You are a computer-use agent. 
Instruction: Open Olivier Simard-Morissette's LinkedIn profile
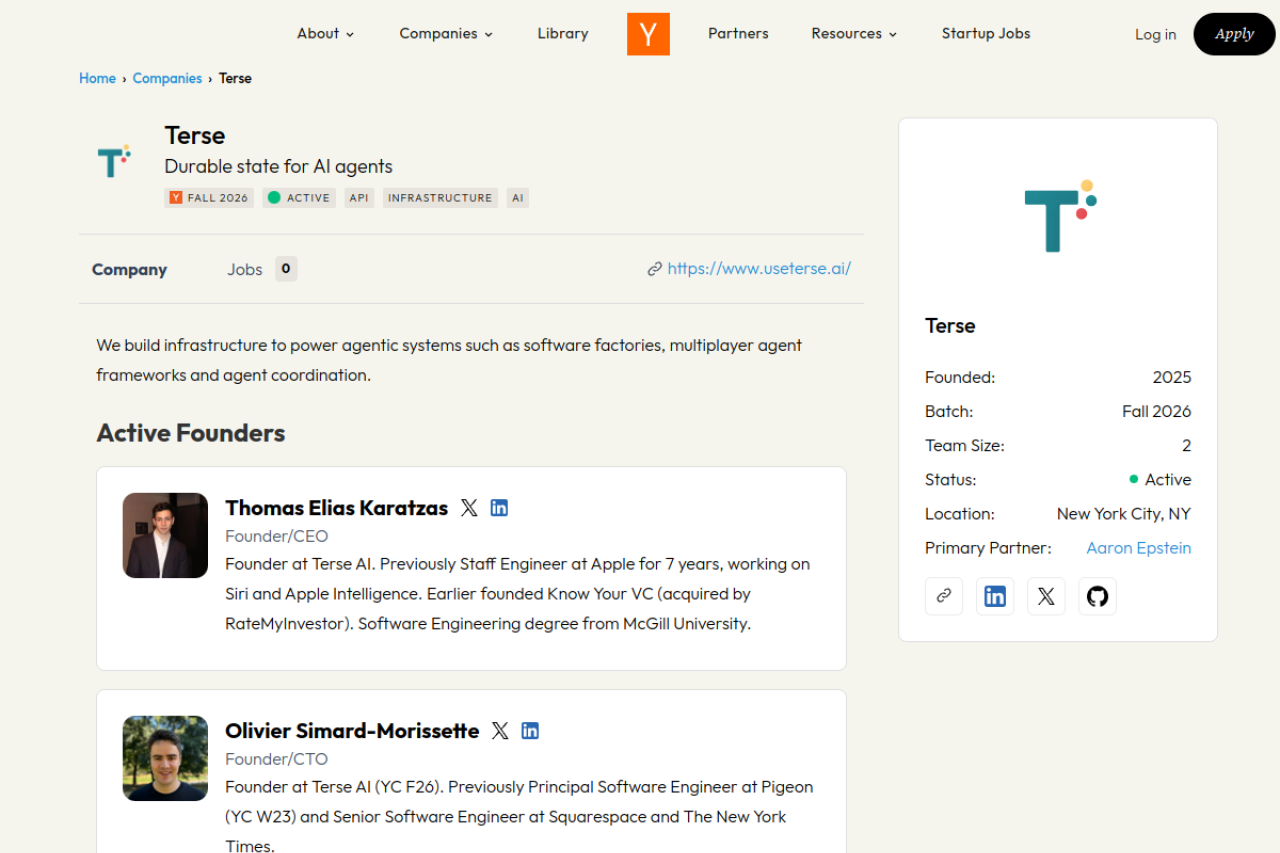coord(530,731)
